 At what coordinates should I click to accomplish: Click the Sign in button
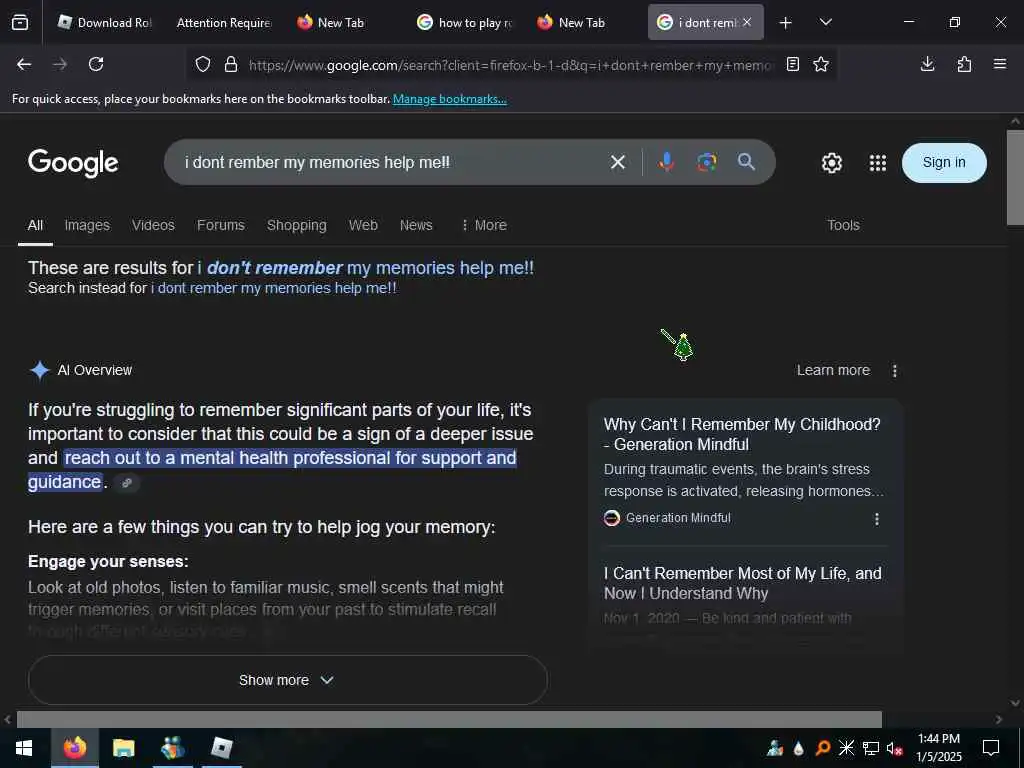point(944,163)
